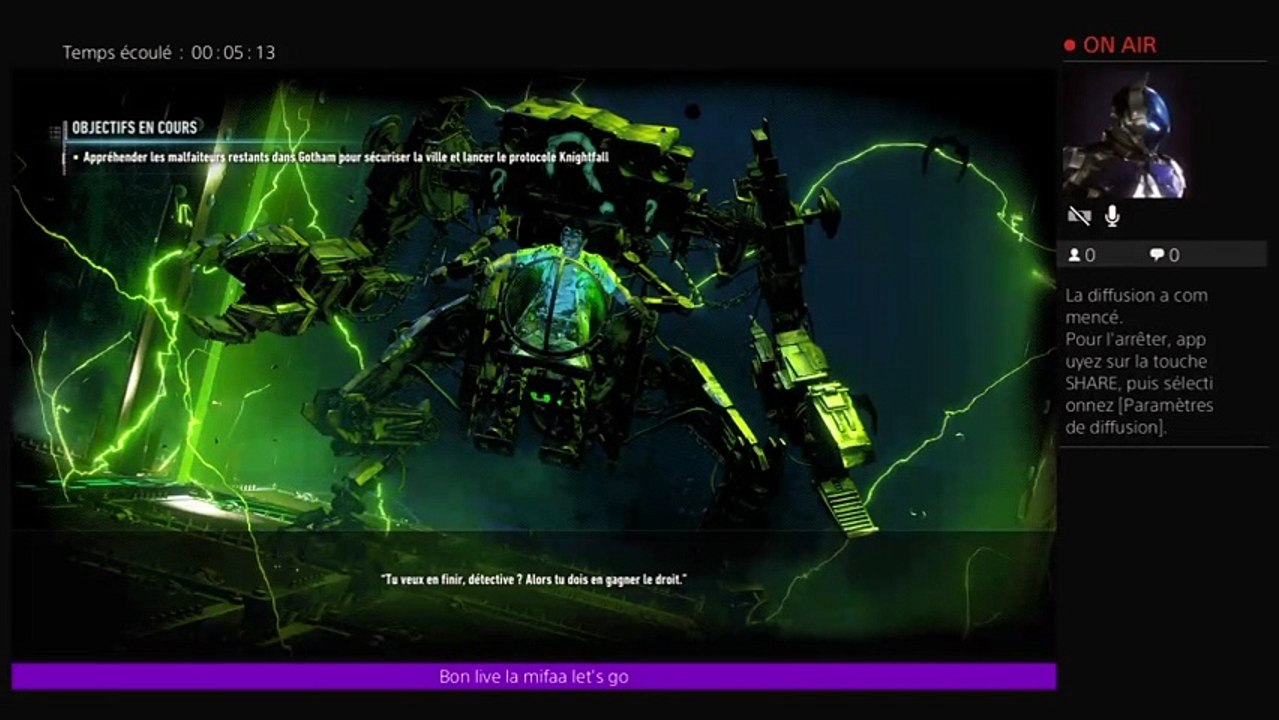Click the OBJECTIFS EN COURS header
Viewport: 1279px width, 720px height.
click(134, 128)
